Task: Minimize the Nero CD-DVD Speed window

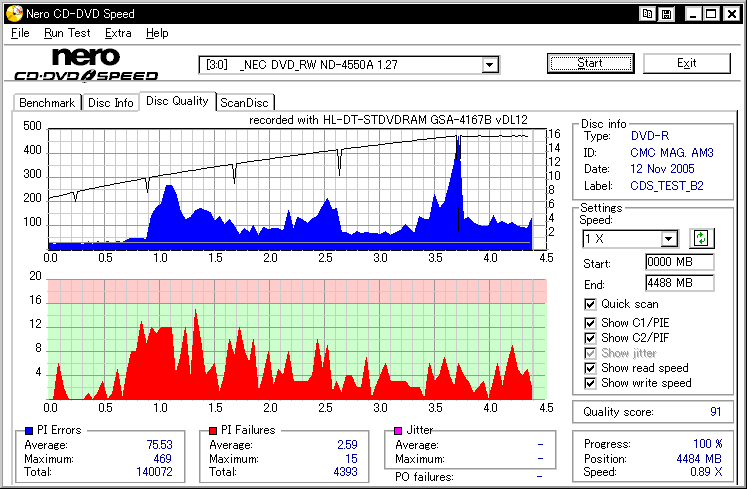Action: (693, 14)
